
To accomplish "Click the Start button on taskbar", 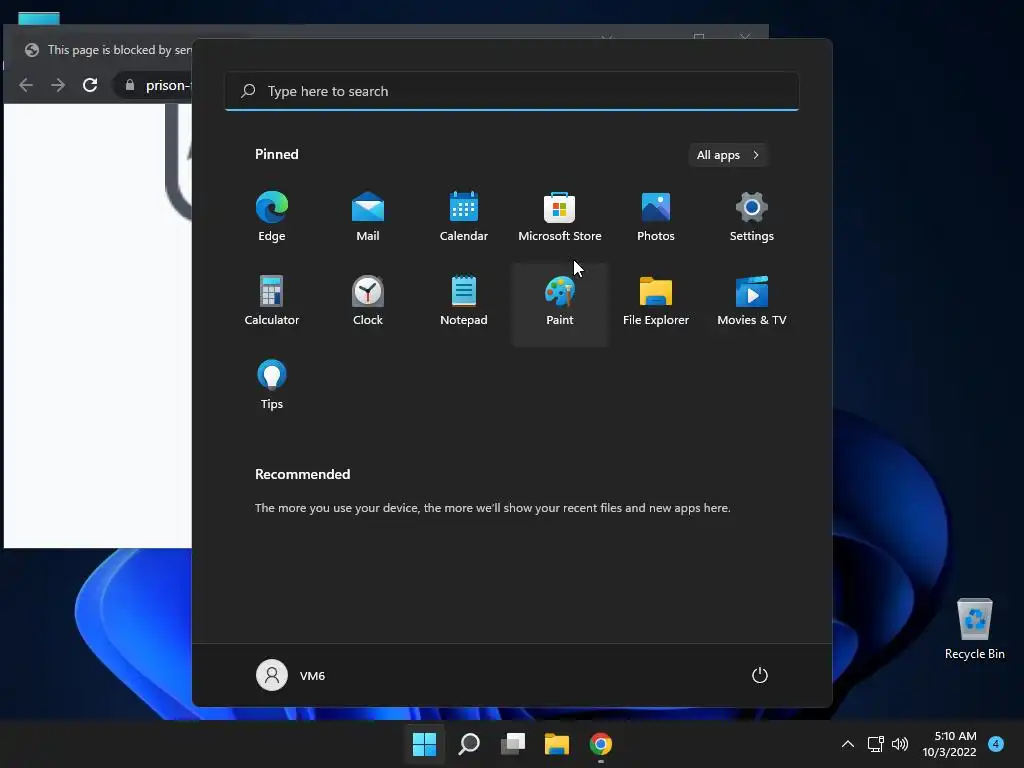I will click(x=424, y=744).
